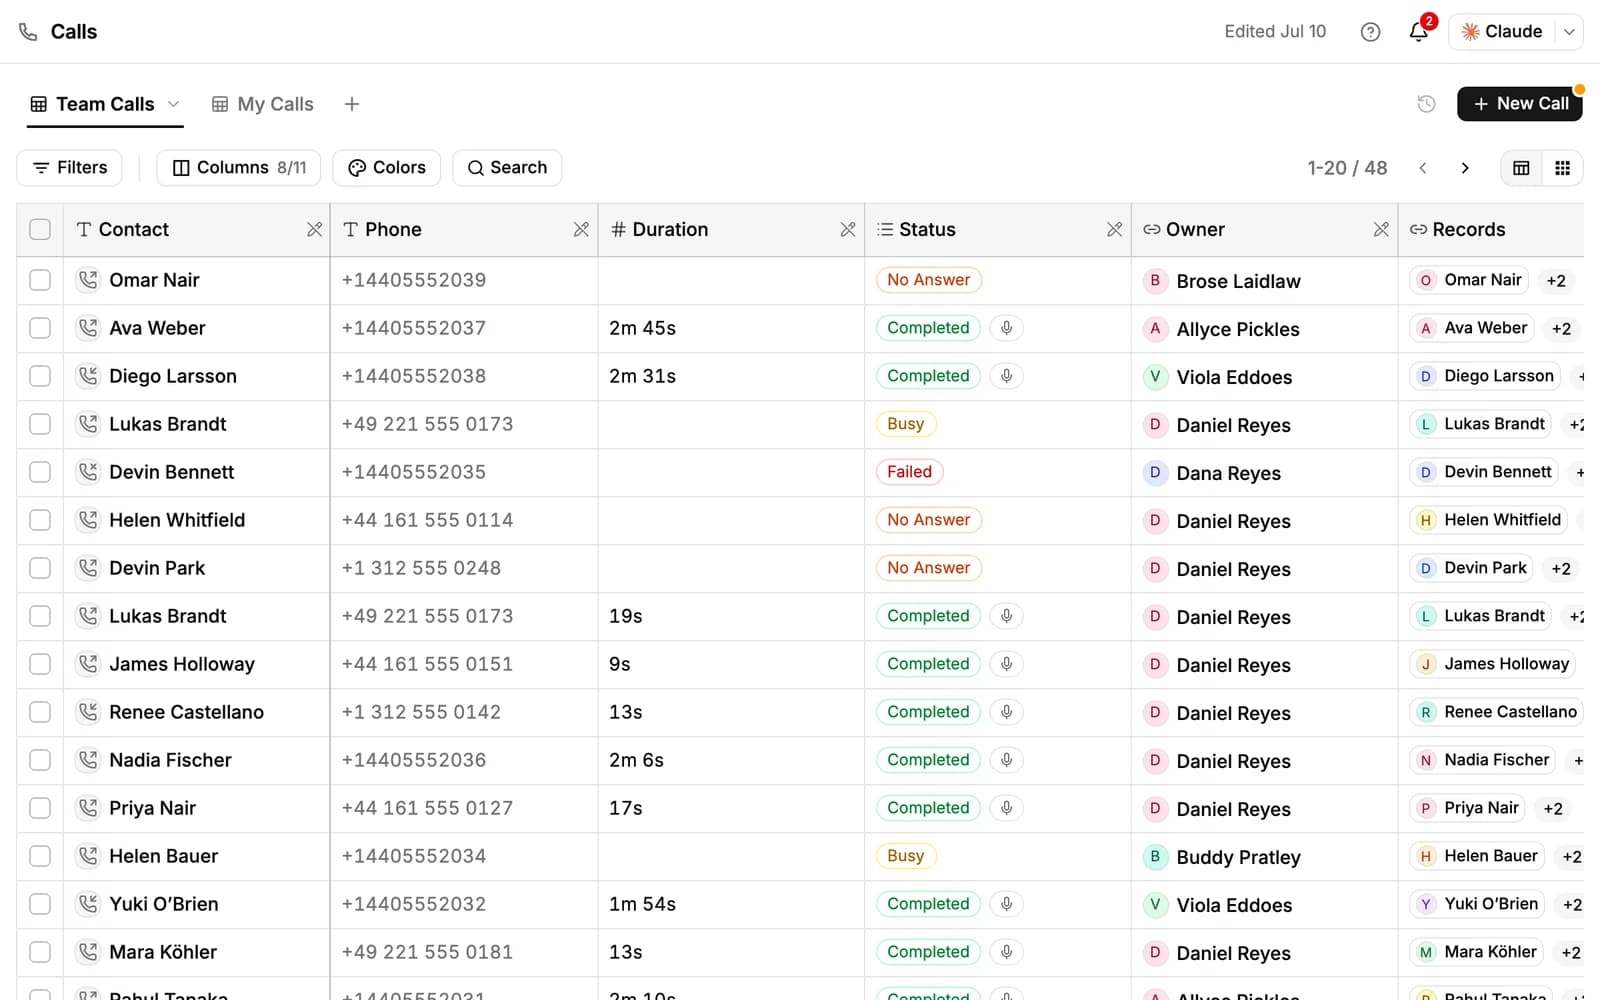Switch to table layout view icon
The width and height of the screenshot is (1600, 1000).
point(1521,168)
